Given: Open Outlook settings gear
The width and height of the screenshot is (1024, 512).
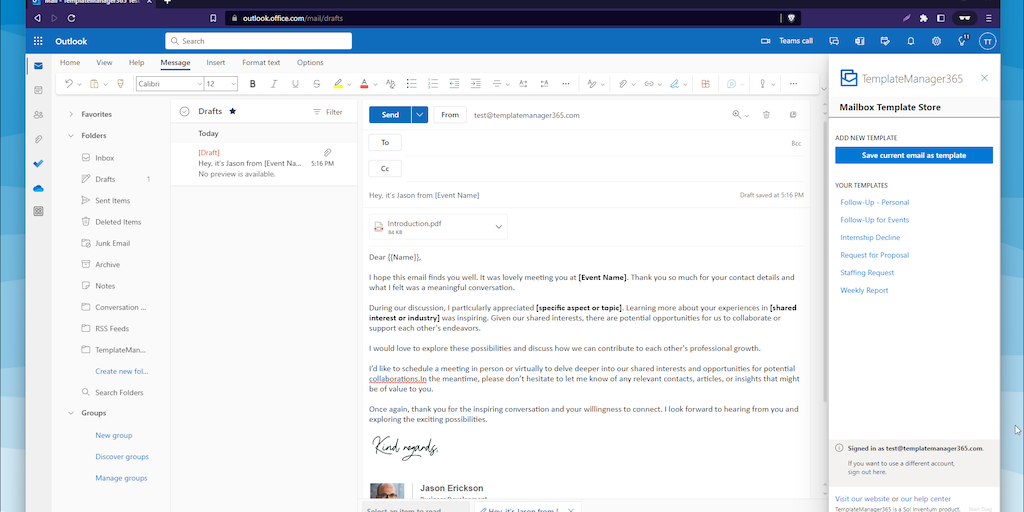Looking at the screenshot, I should pyautogui.click(x=936, y=41).
